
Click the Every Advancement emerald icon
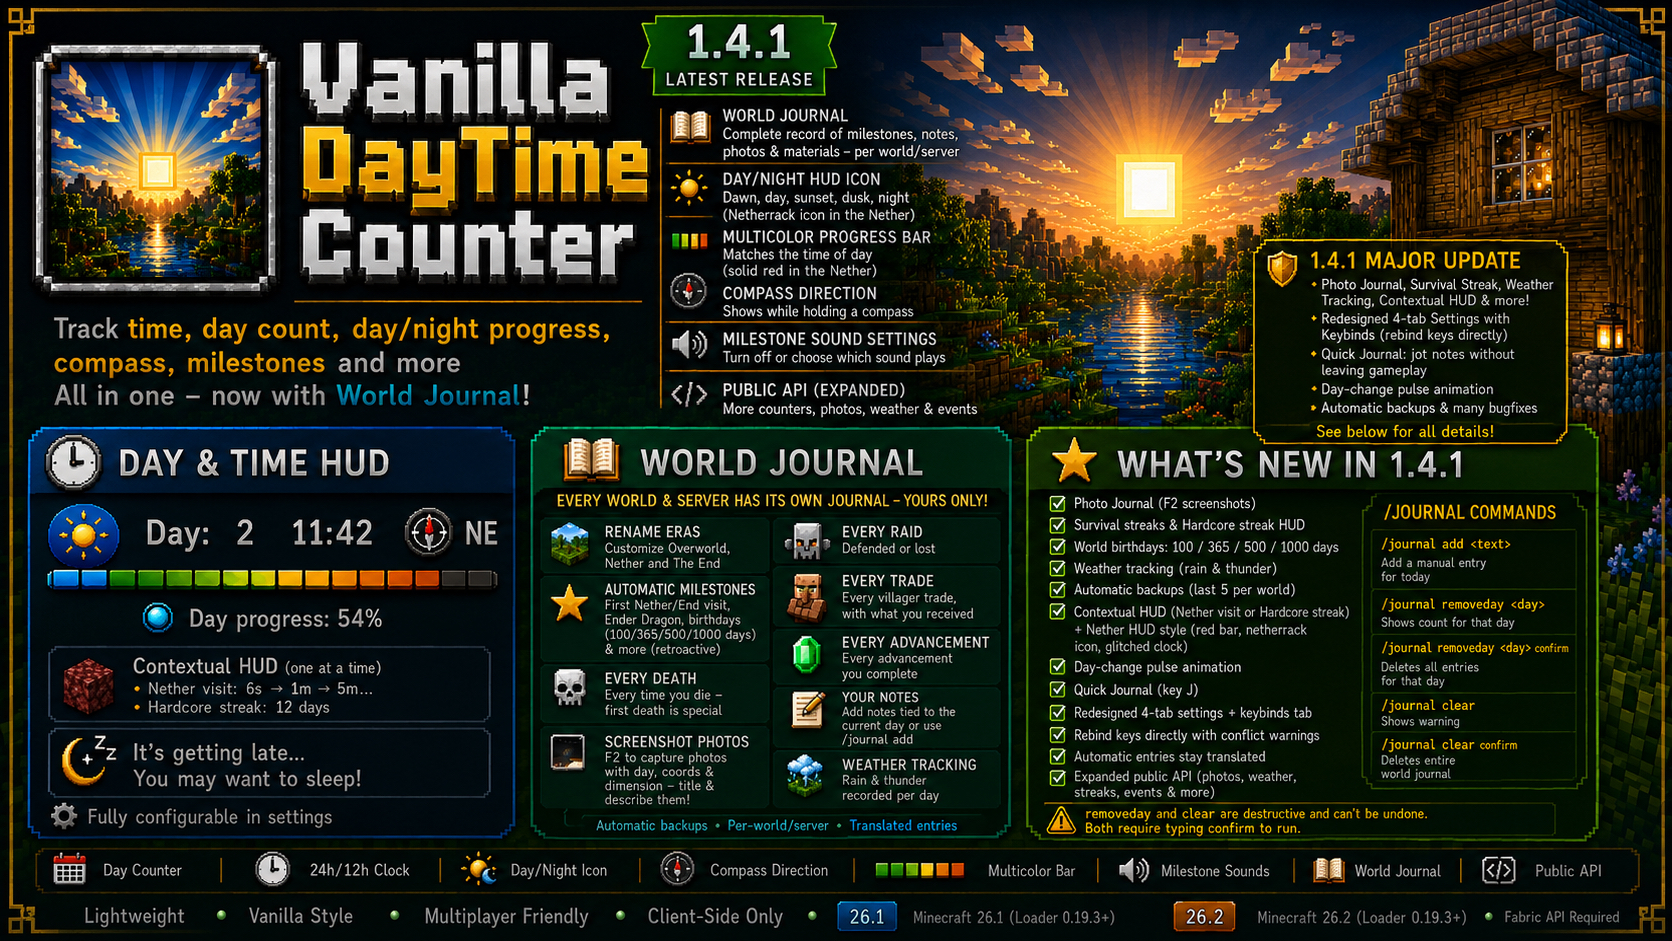click(x=806, y=655)
